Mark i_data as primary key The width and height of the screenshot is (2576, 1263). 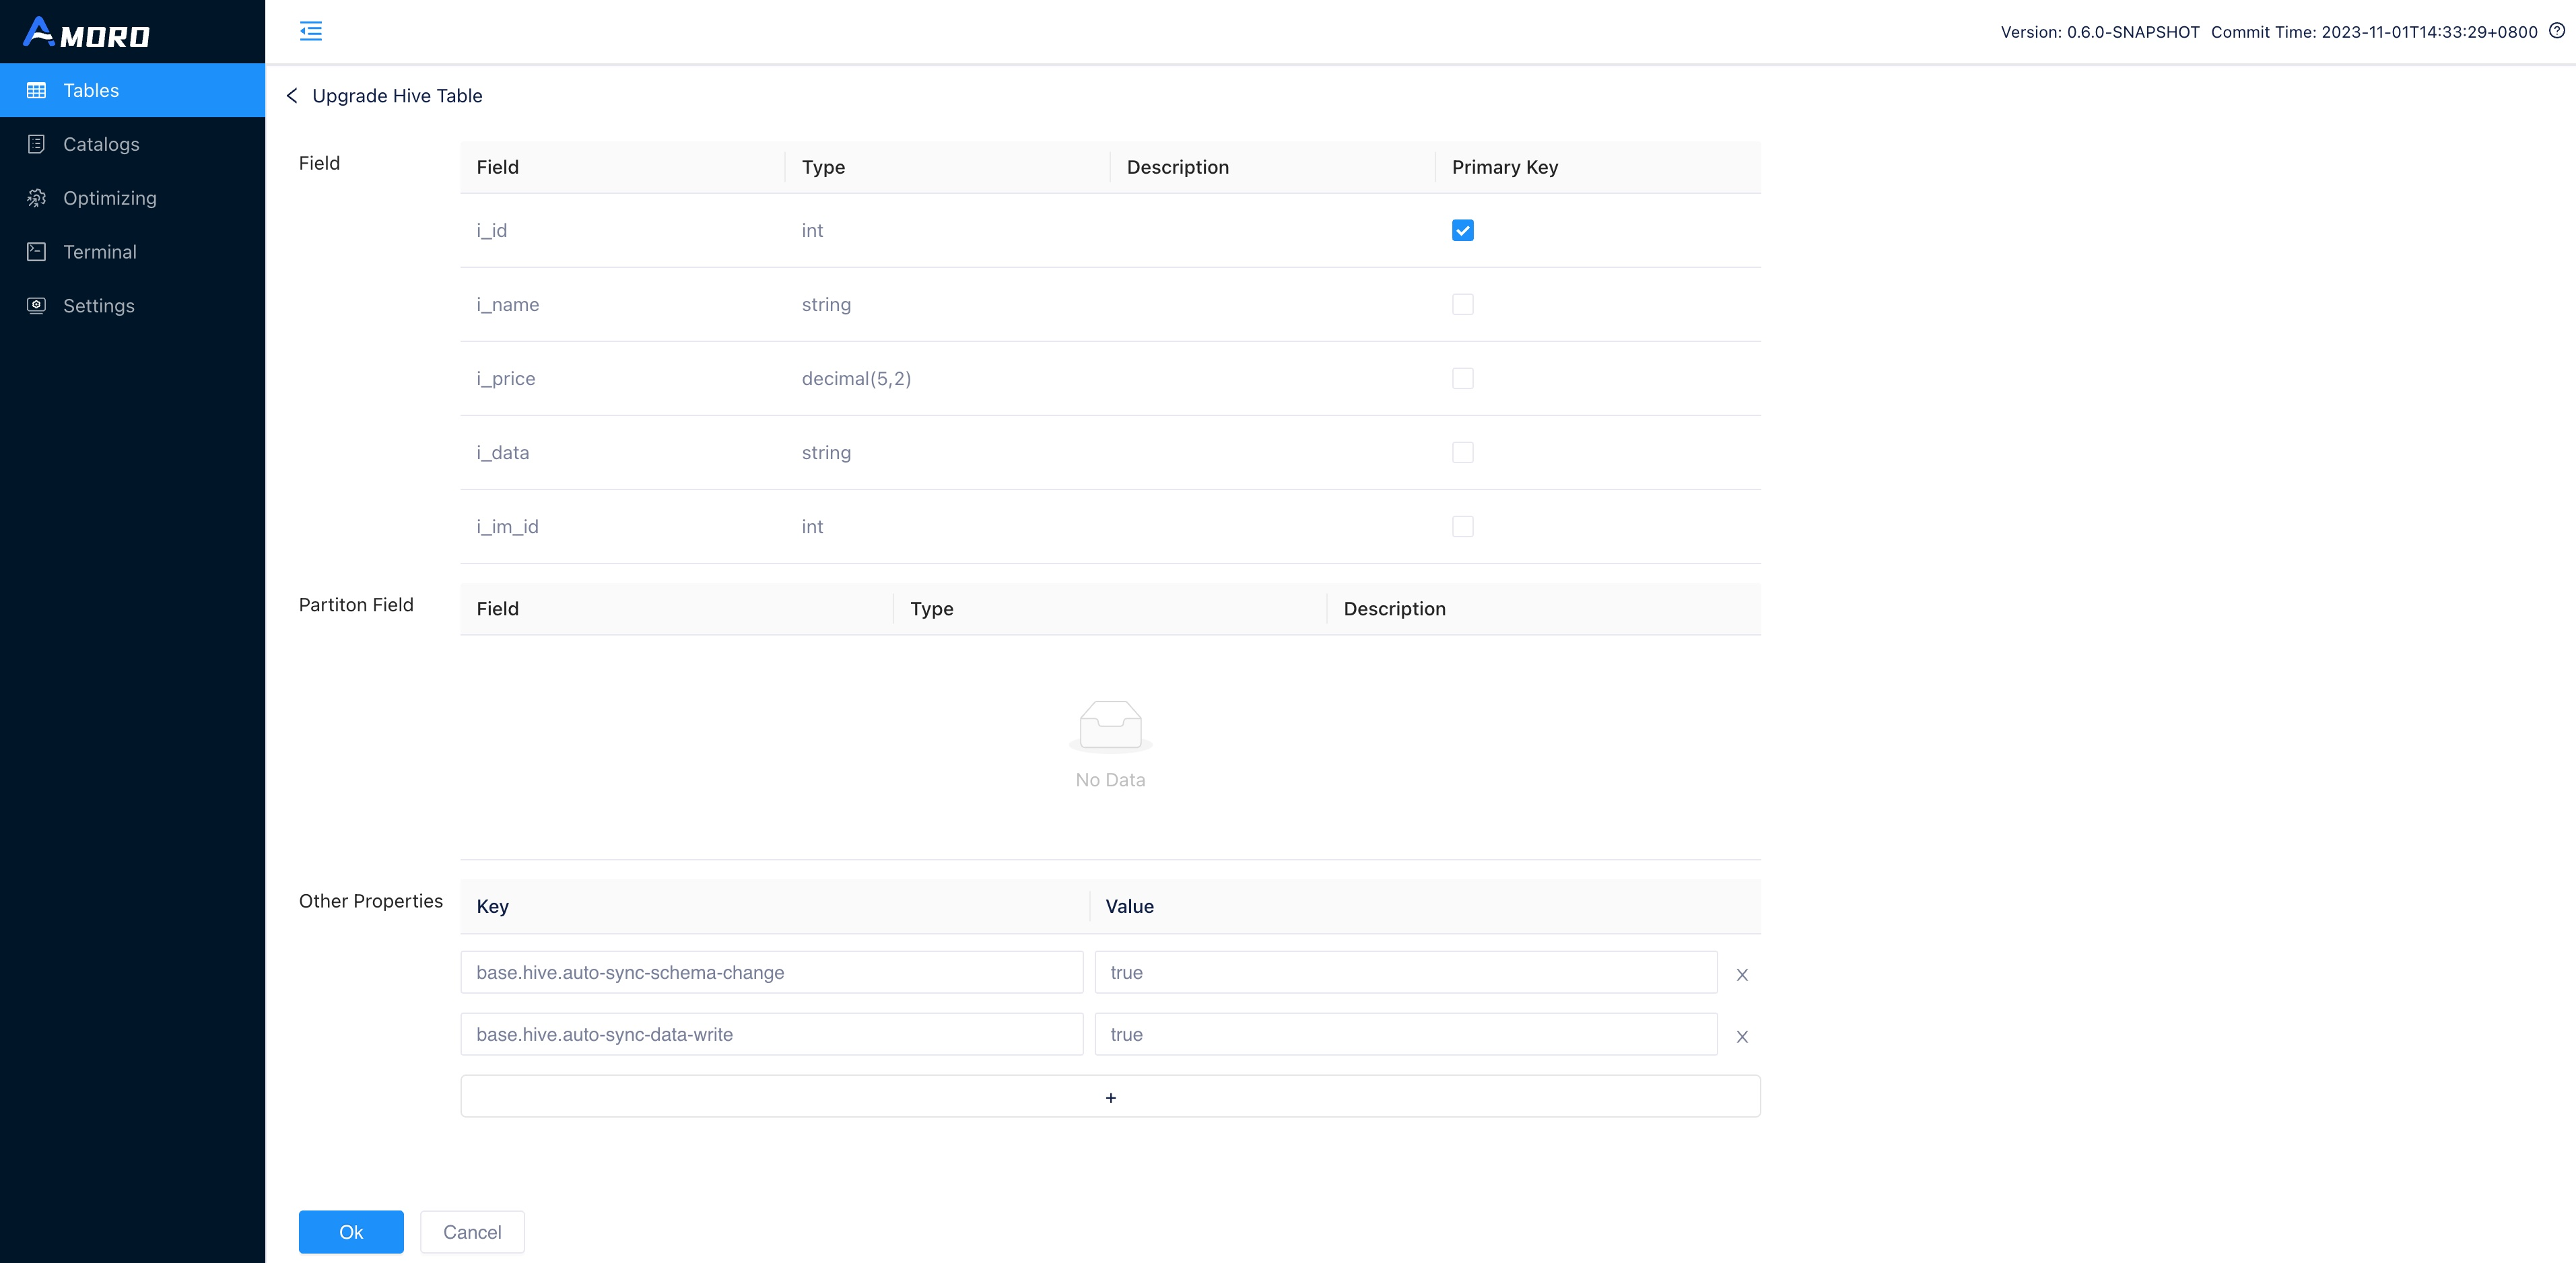(x=1462, y=452)
